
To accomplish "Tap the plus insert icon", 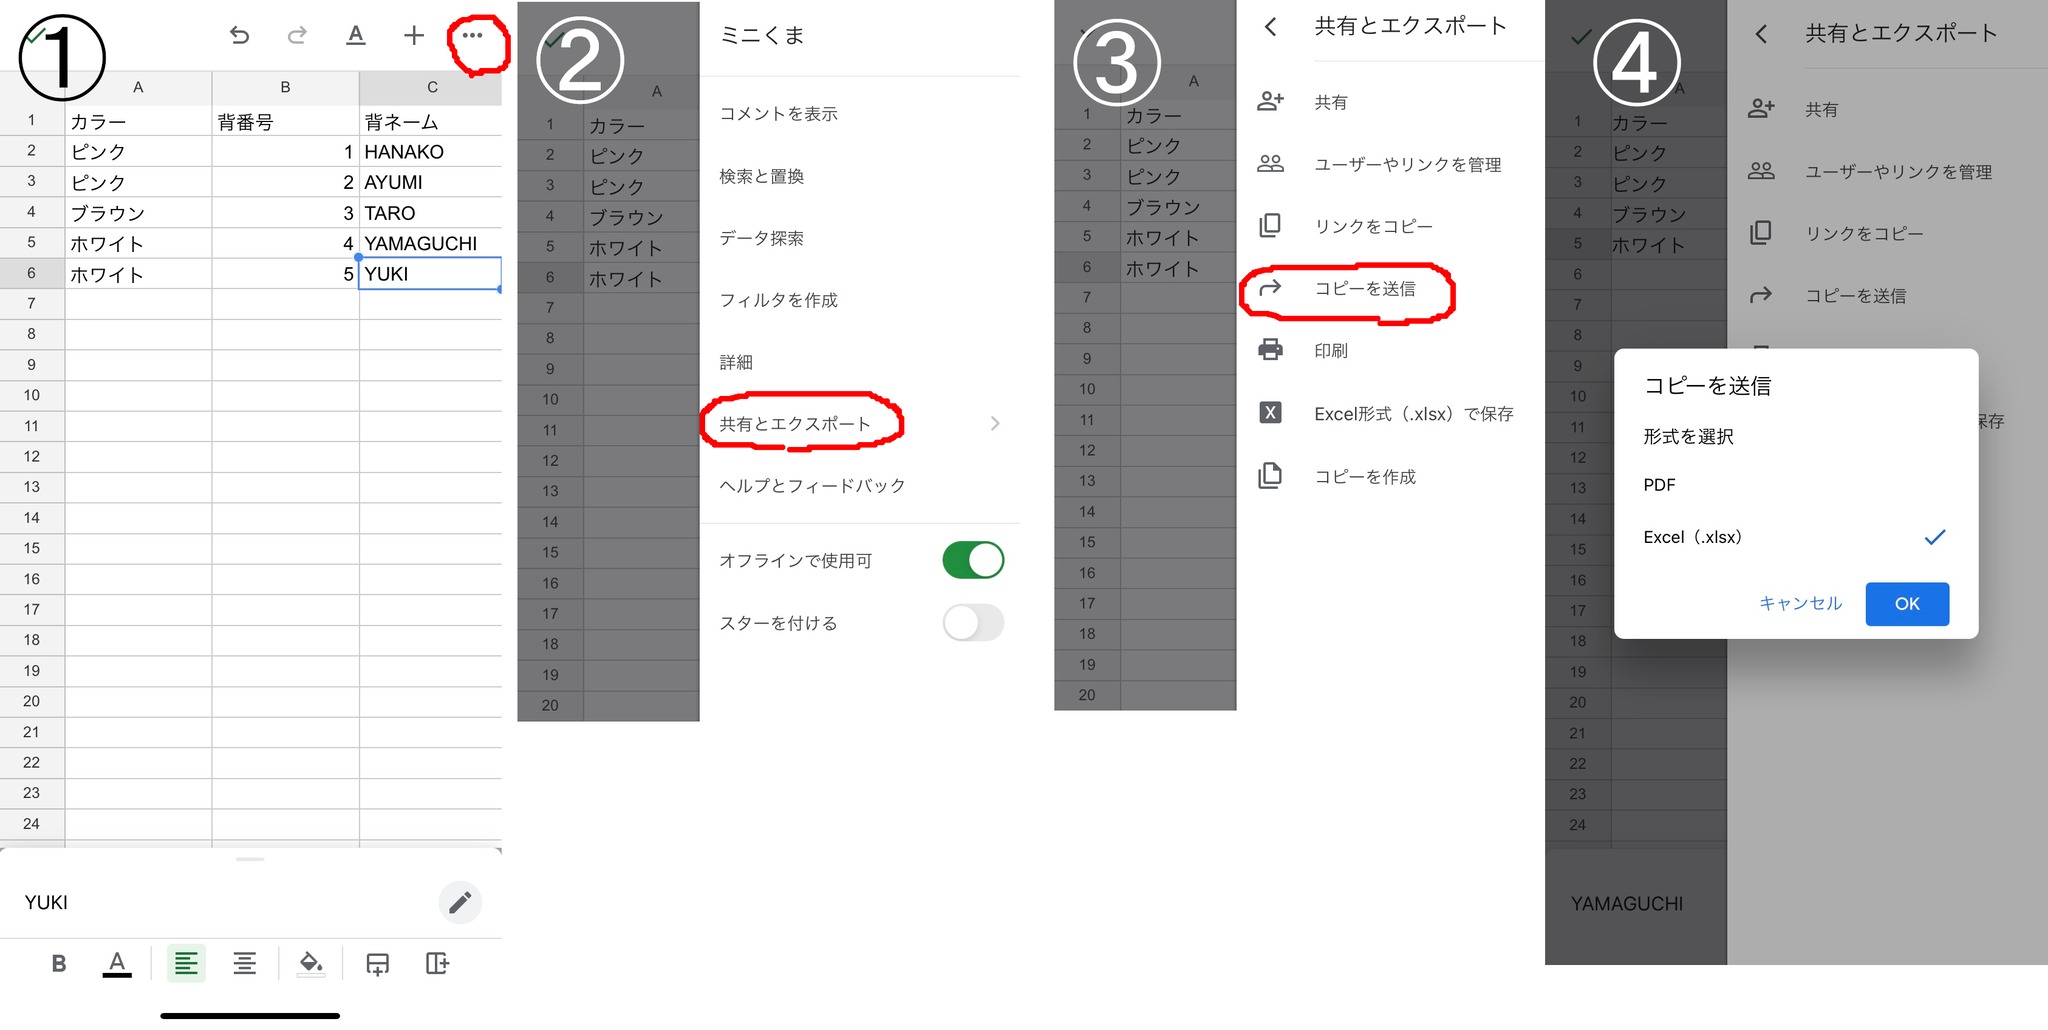I will click(414, 36).
